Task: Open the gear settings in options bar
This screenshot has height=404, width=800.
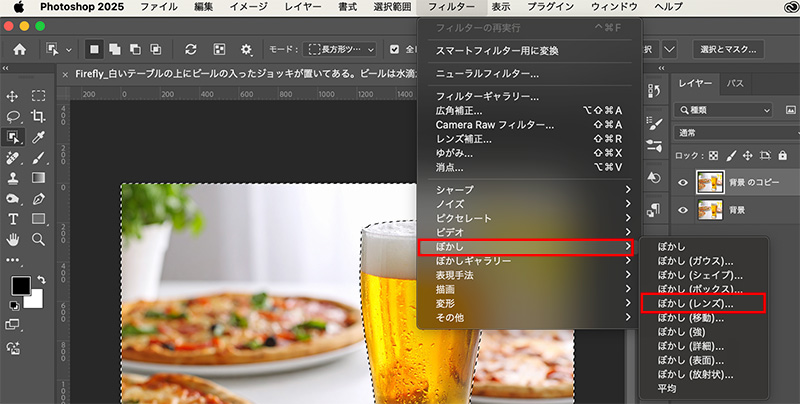Action: pos(246,49)
